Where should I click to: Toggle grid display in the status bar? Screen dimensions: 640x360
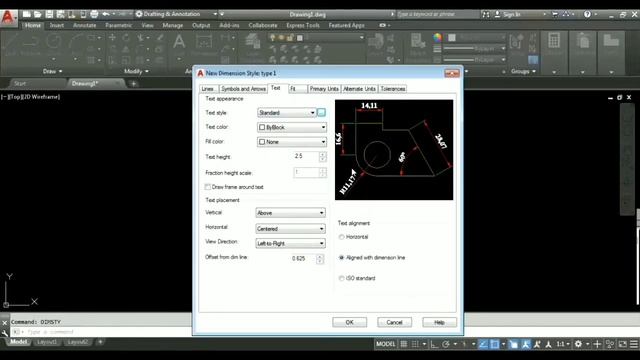click(x=404, y=344)
